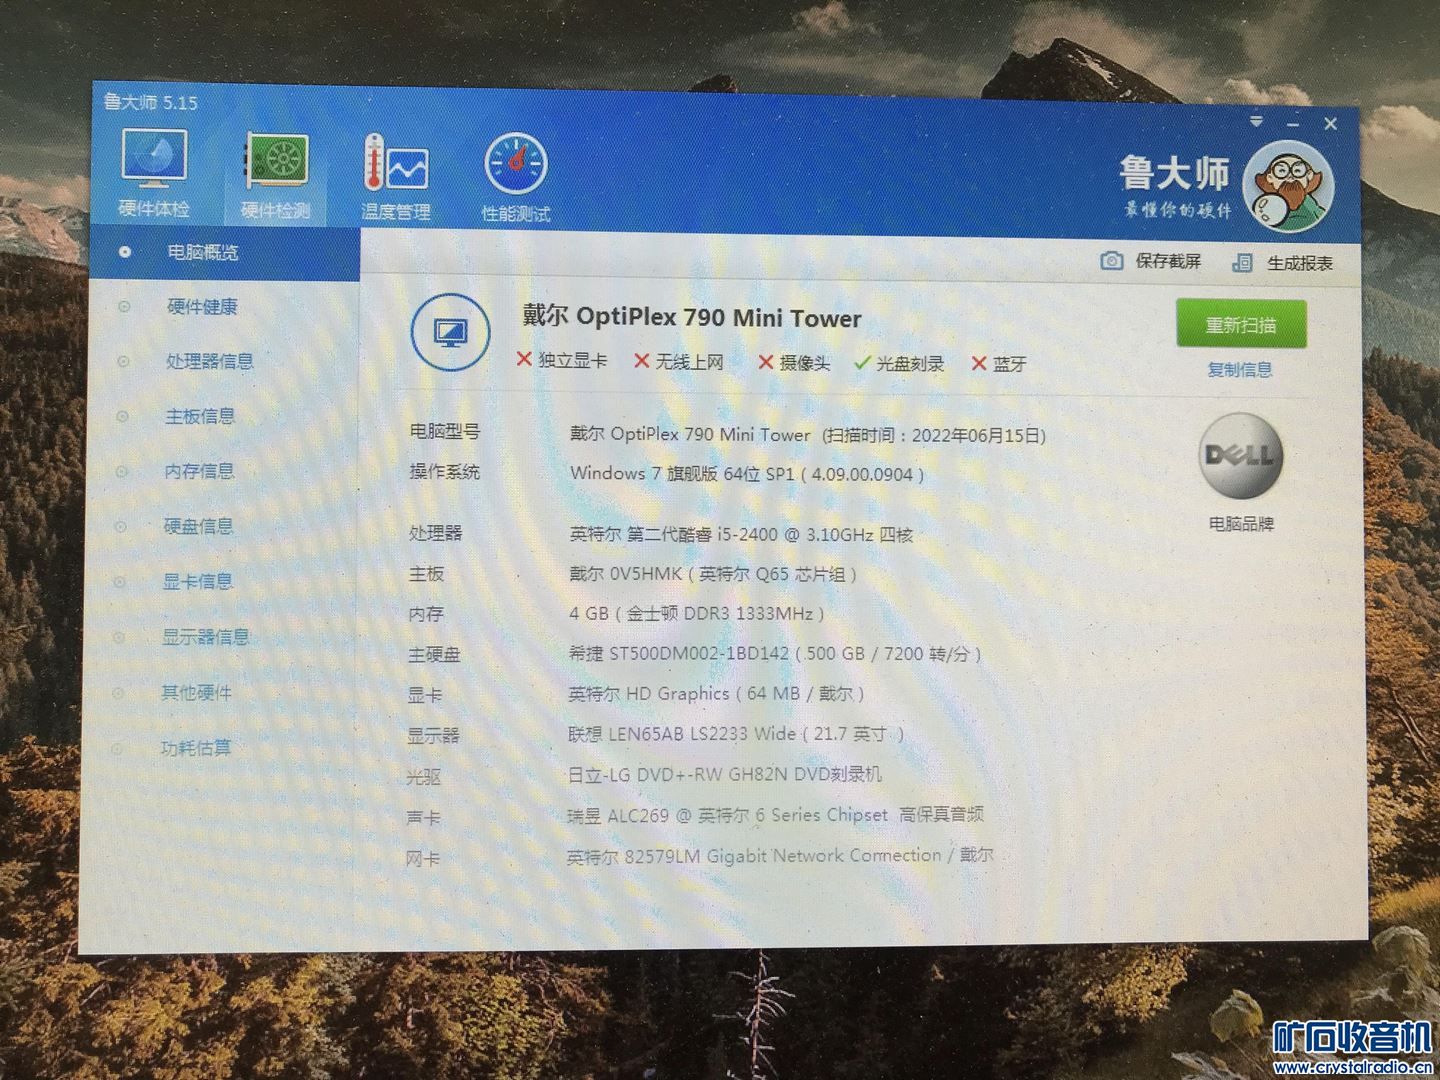Click the 主硬盘 row label
Screen dimensions: 1440x1080
[x=434, y=654]
